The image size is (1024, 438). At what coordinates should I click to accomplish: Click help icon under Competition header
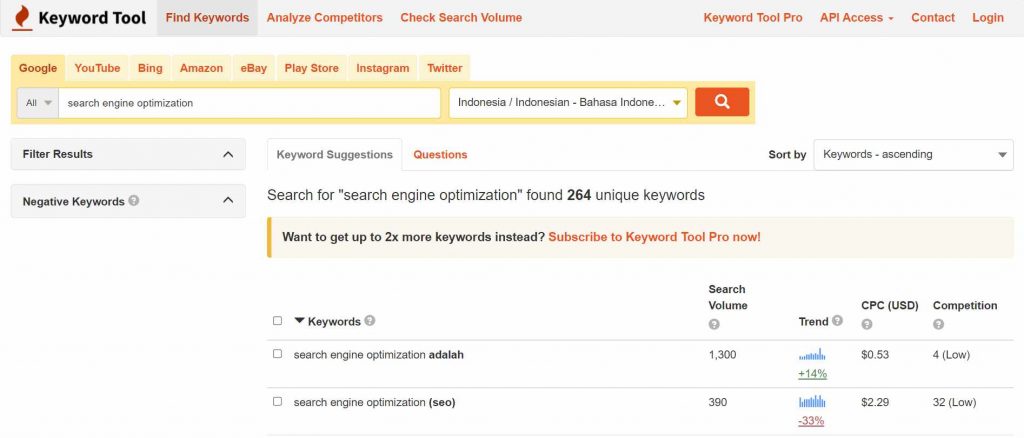point(938,324)
